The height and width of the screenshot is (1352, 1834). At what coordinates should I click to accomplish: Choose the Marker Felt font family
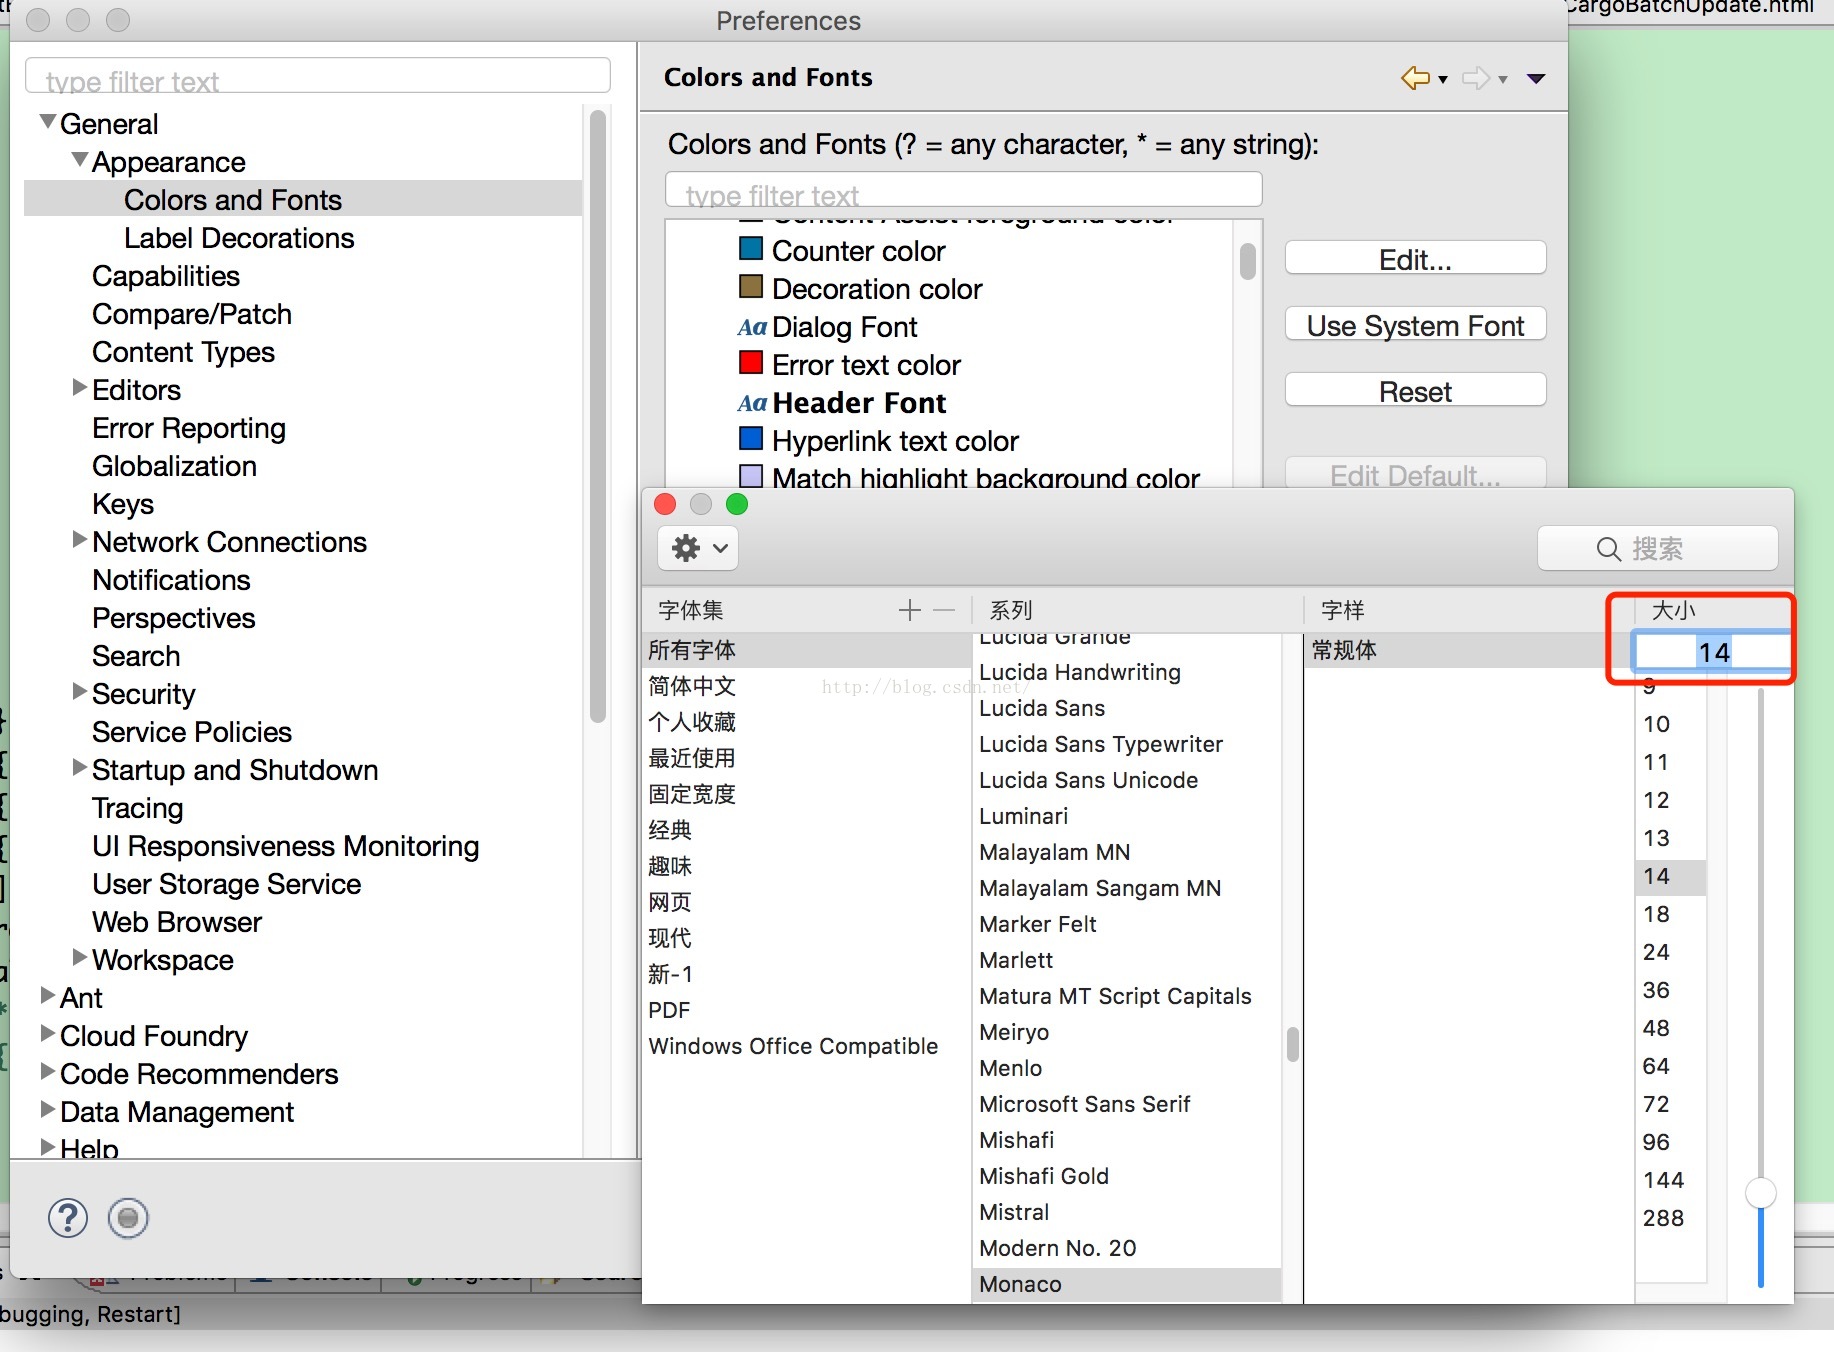point(1037,924)
